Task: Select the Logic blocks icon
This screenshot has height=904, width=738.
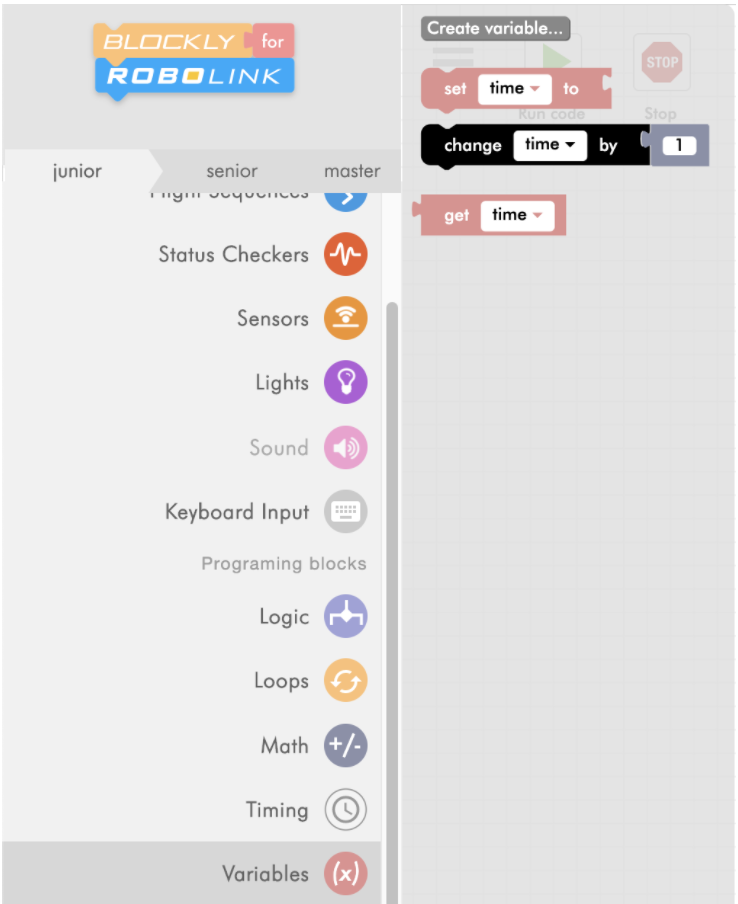Action: (345, 616)
